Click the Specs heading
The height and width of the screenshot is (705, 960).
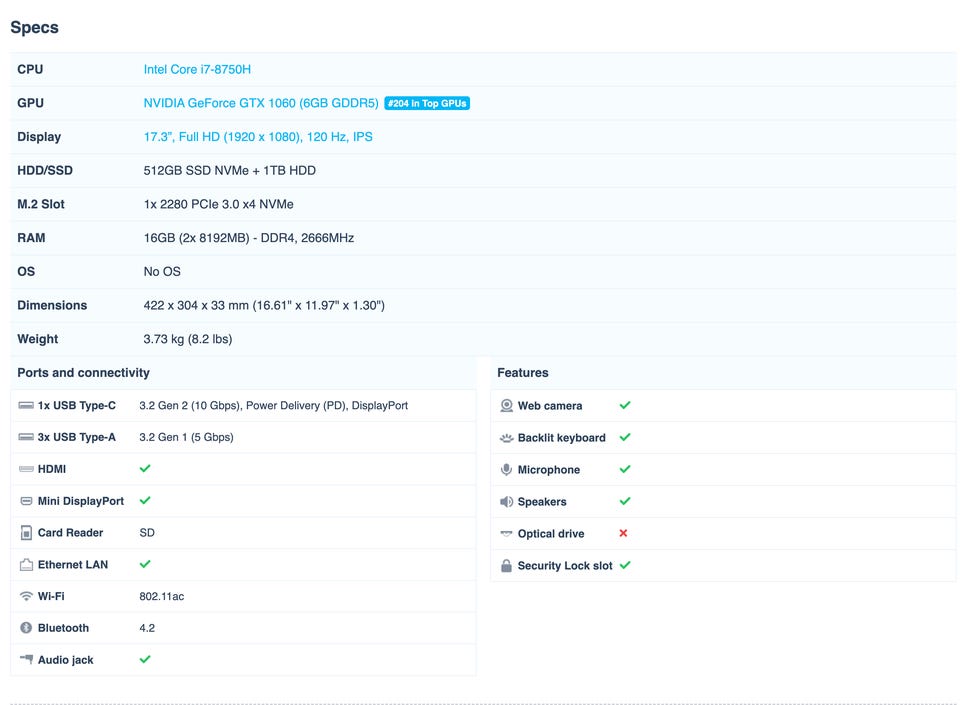pyautogui.click(x=34, y=28)
